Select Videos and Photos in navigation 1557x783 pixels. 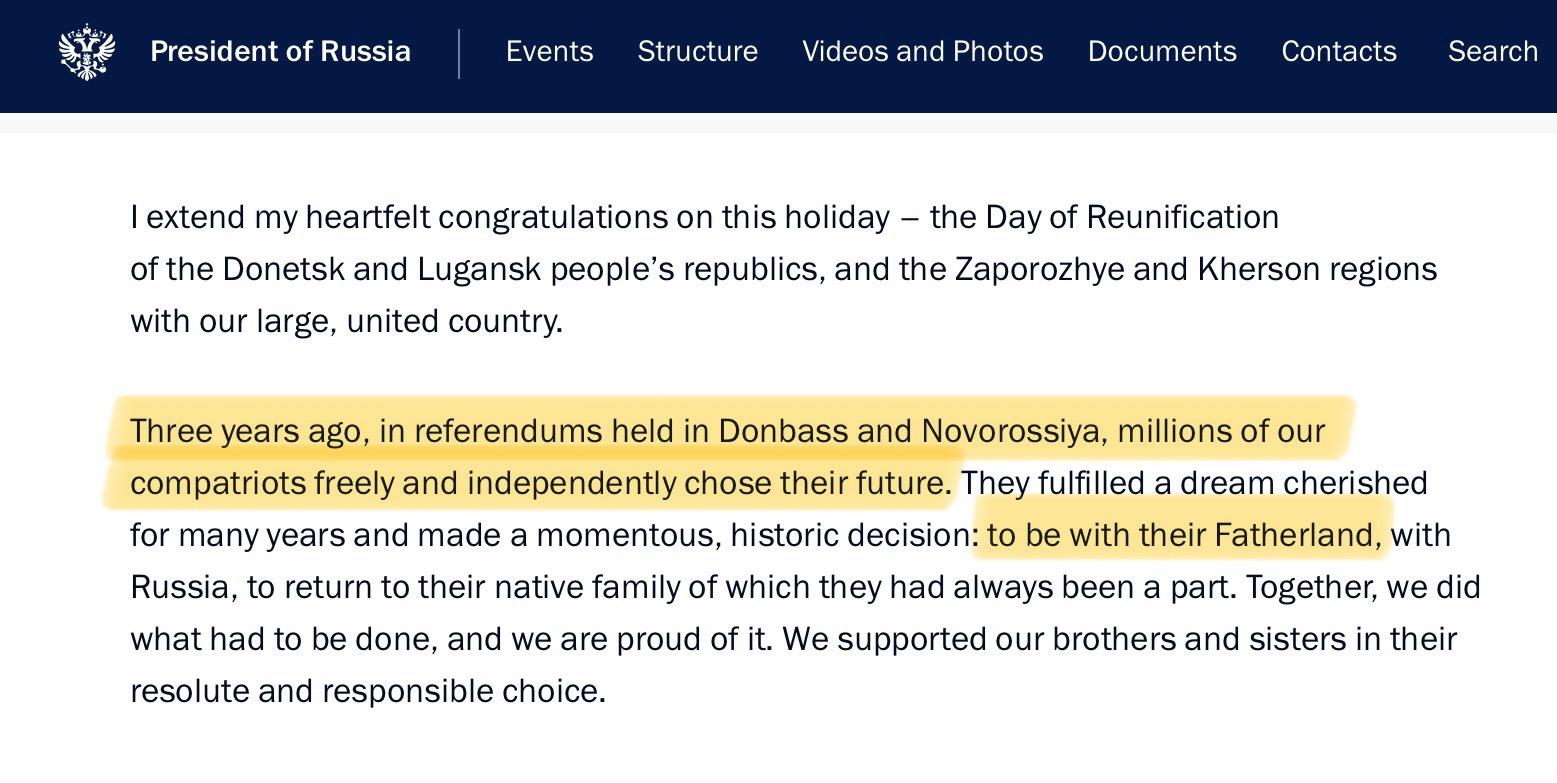(922, 52)
